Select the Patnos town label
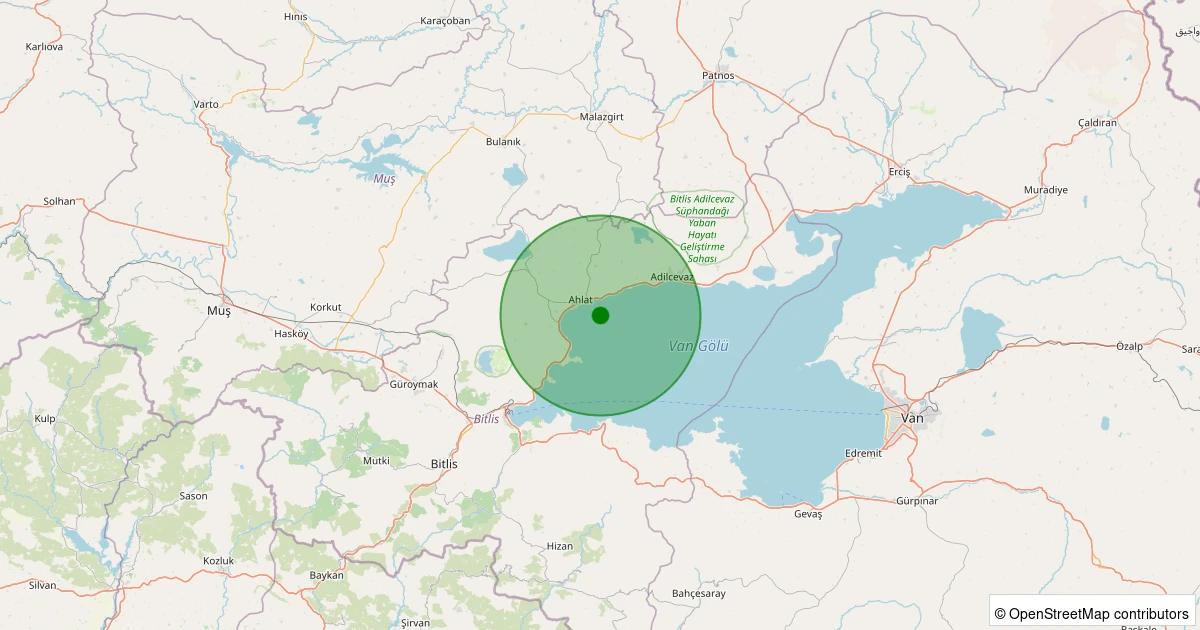Screen dimensions: 1200x630 [x=718, y=76]
